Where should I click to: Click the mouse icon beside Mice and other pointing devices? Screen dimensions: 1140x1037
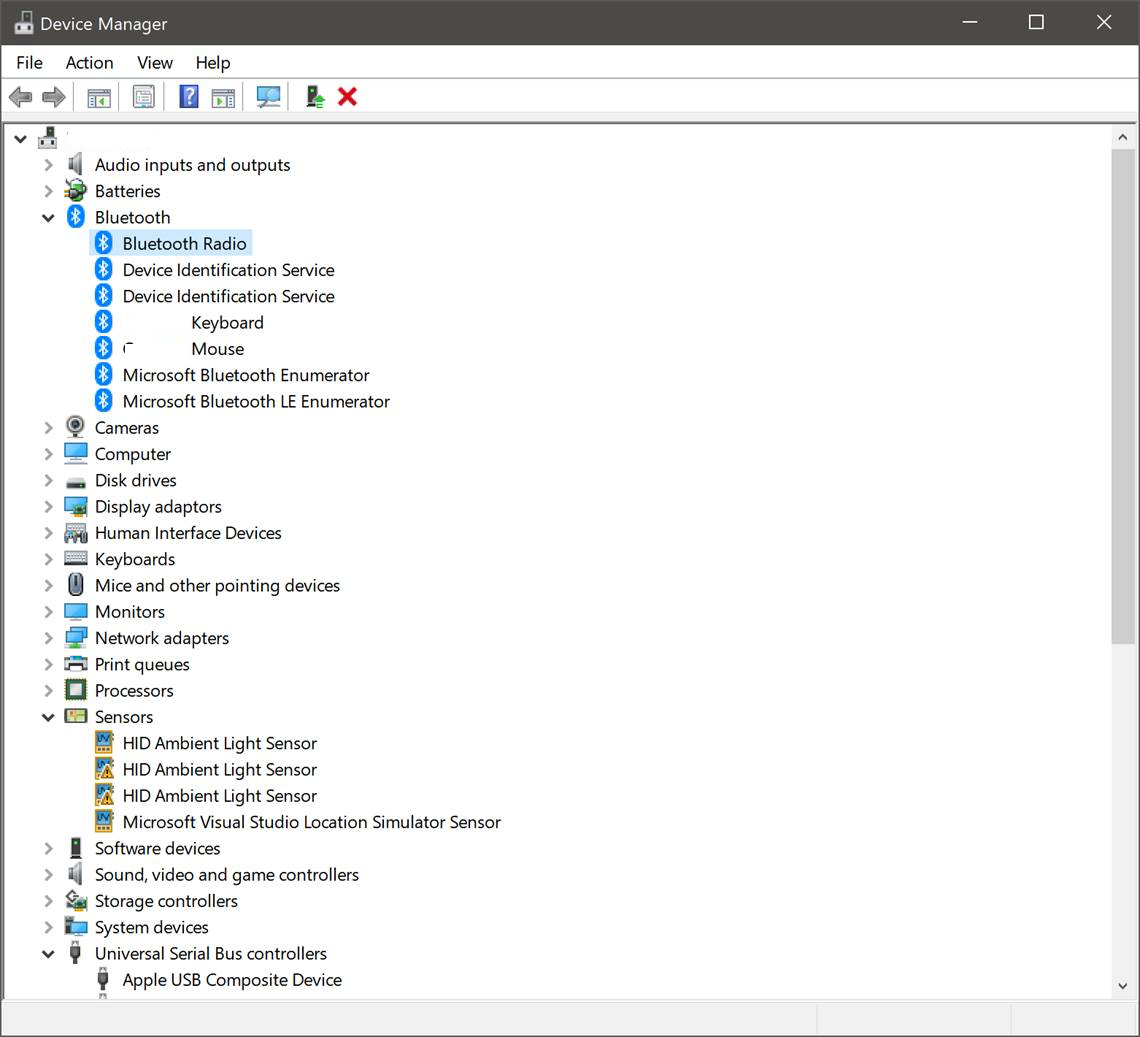pos(76,585)
